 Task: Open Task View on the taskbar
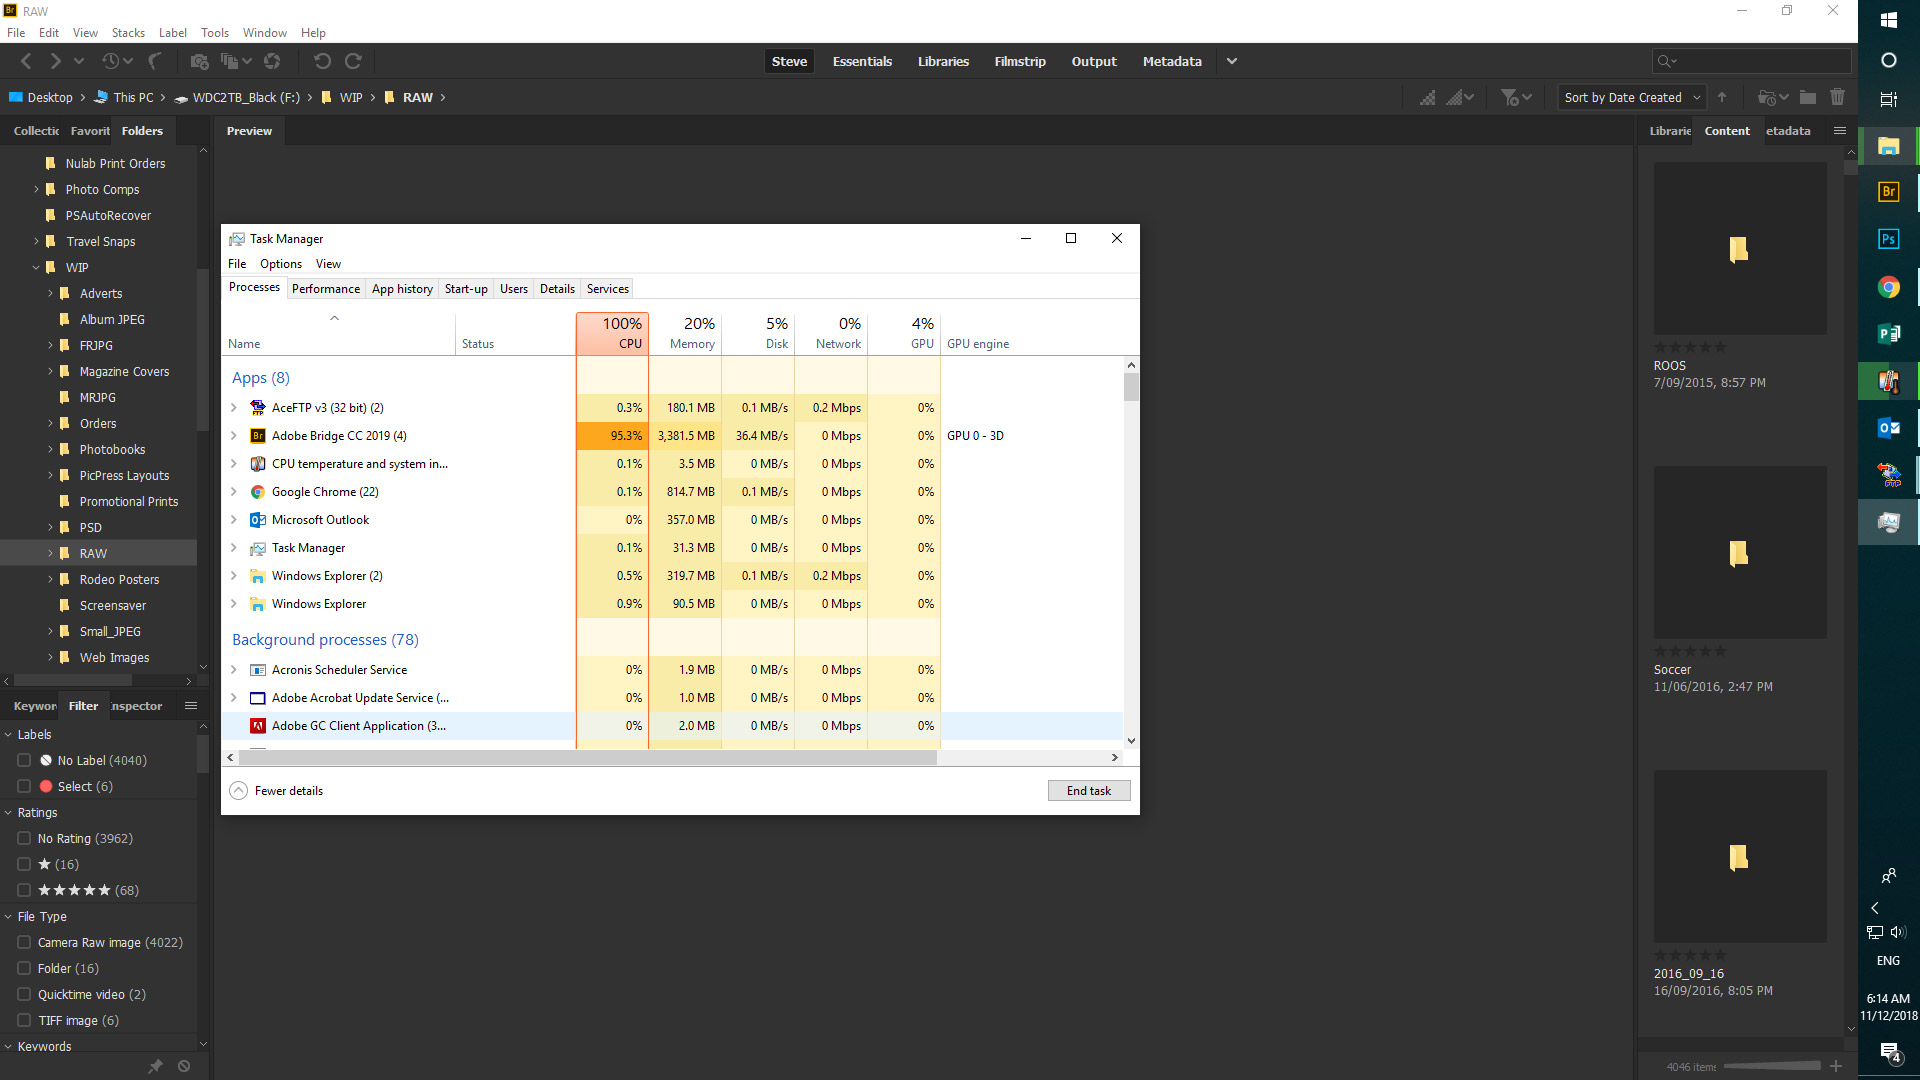point(1888,99)
